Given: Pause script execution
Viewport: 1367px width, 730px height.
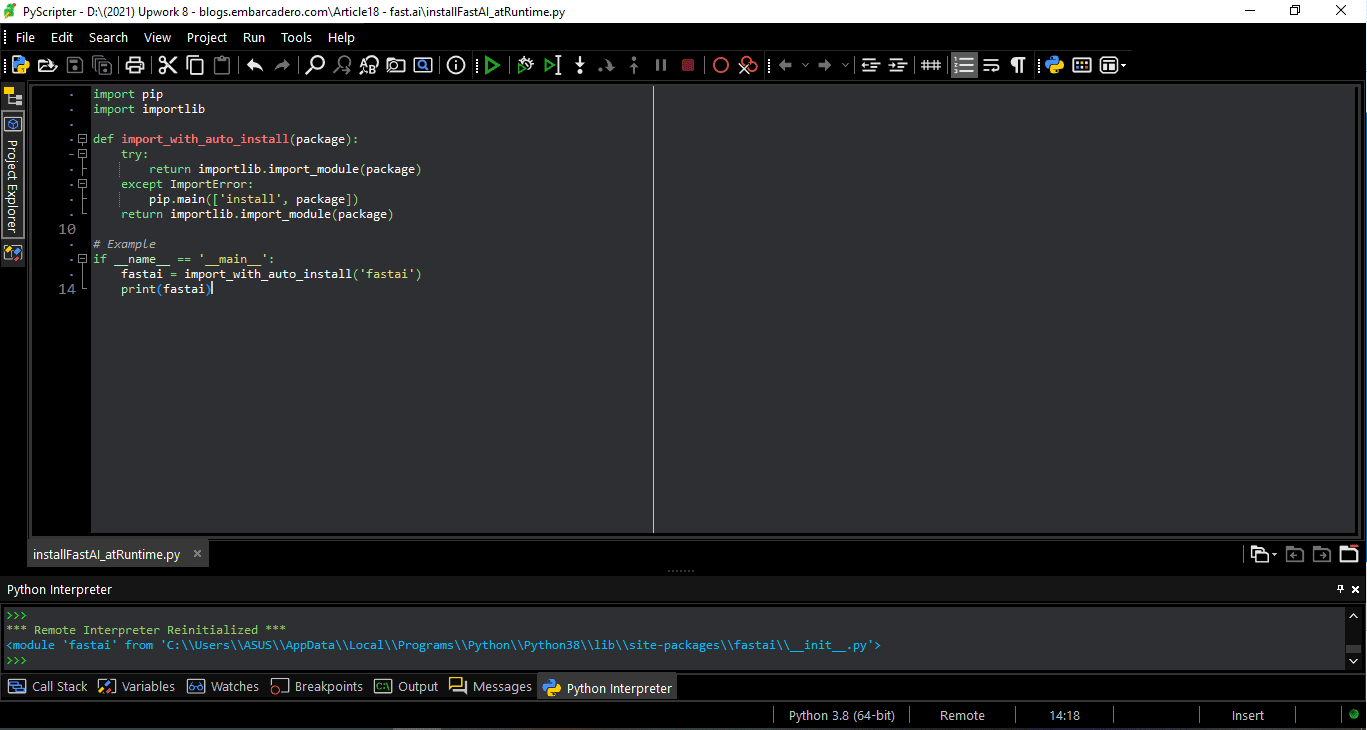Looking at the screenshot, I should [660, 65].
